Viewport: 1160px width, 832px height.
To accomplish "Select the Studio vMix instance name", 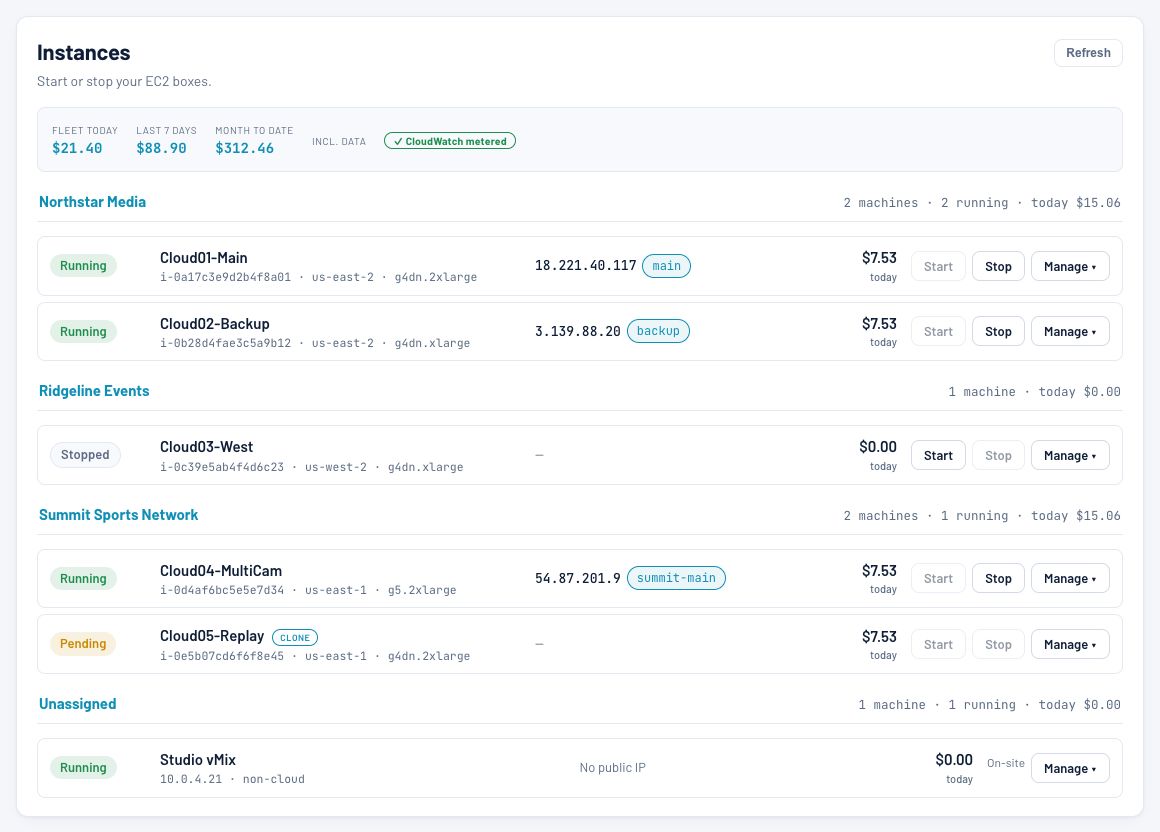I will (198, 760).
